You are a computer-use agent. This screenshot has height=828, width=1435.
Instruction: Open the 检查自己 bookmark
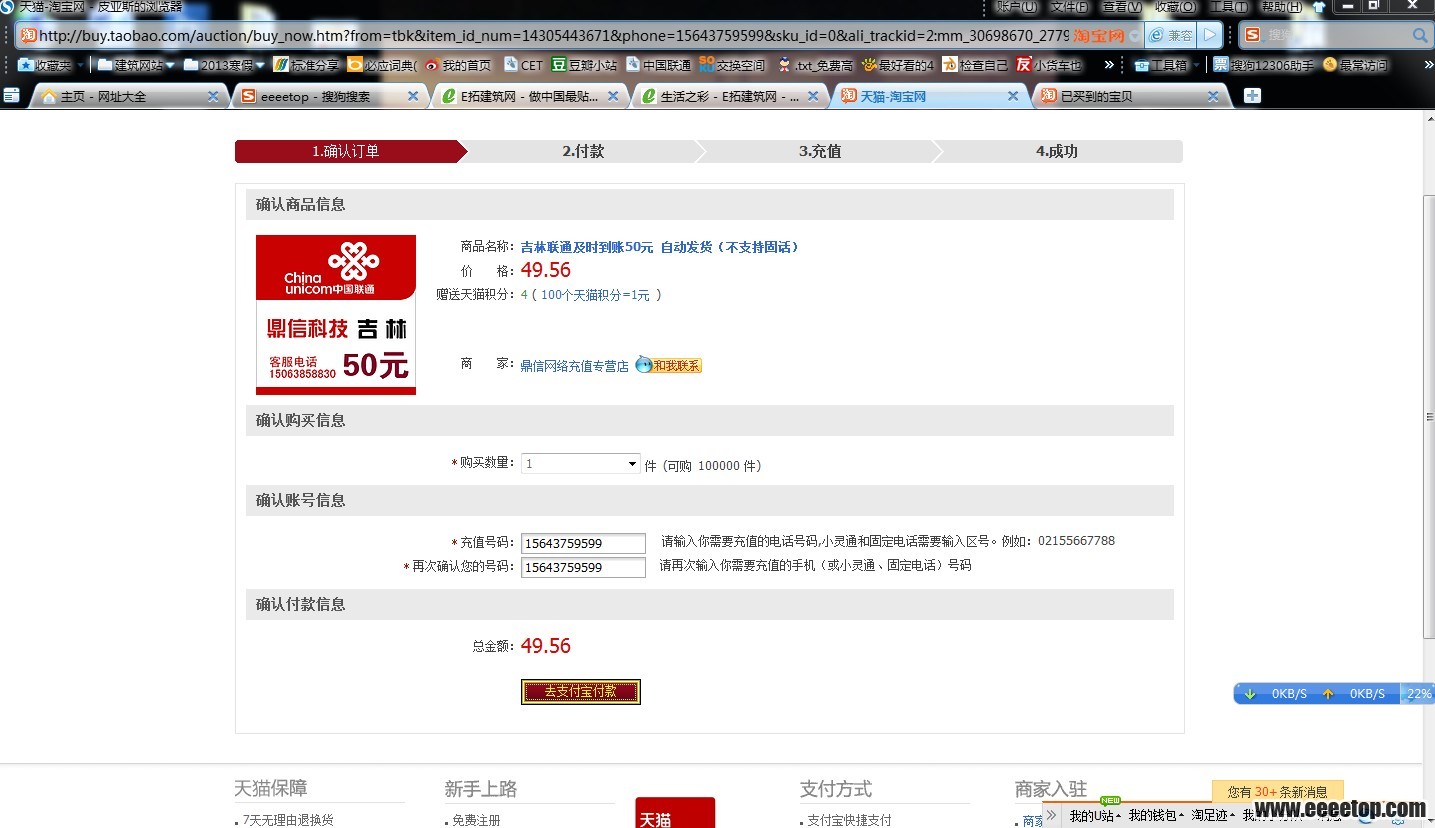975,65
